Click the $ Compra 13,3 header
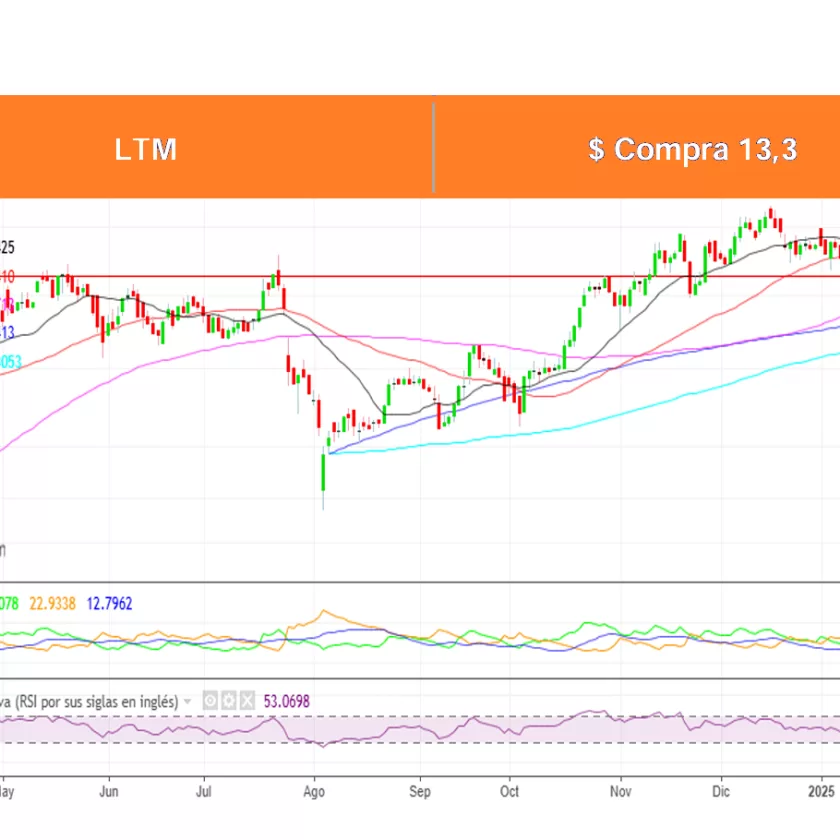Image resolution: width=840 pixels, height=840 pixels. (x=692, y=149)
